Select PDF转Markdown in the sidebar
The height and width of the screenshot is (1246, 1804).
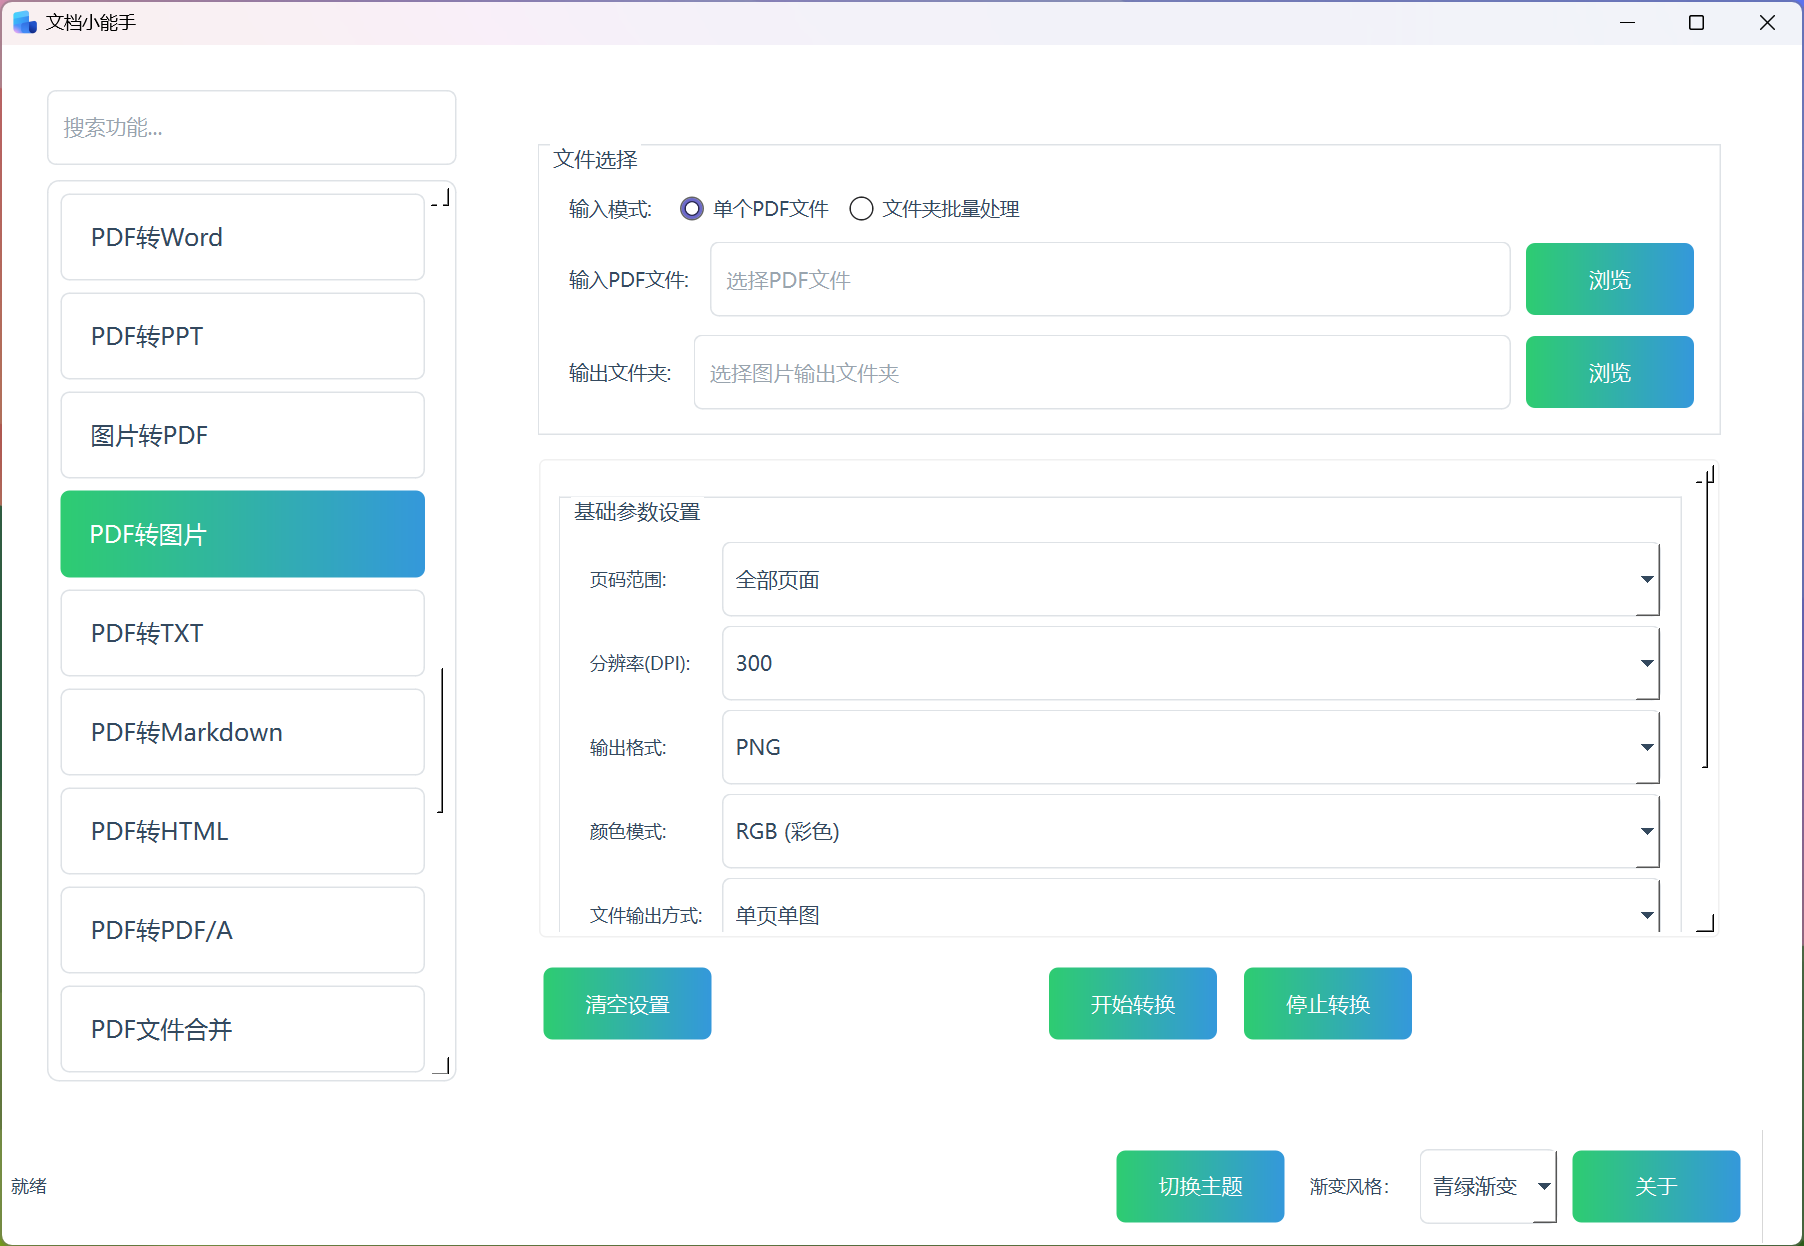tap(243, 733)
